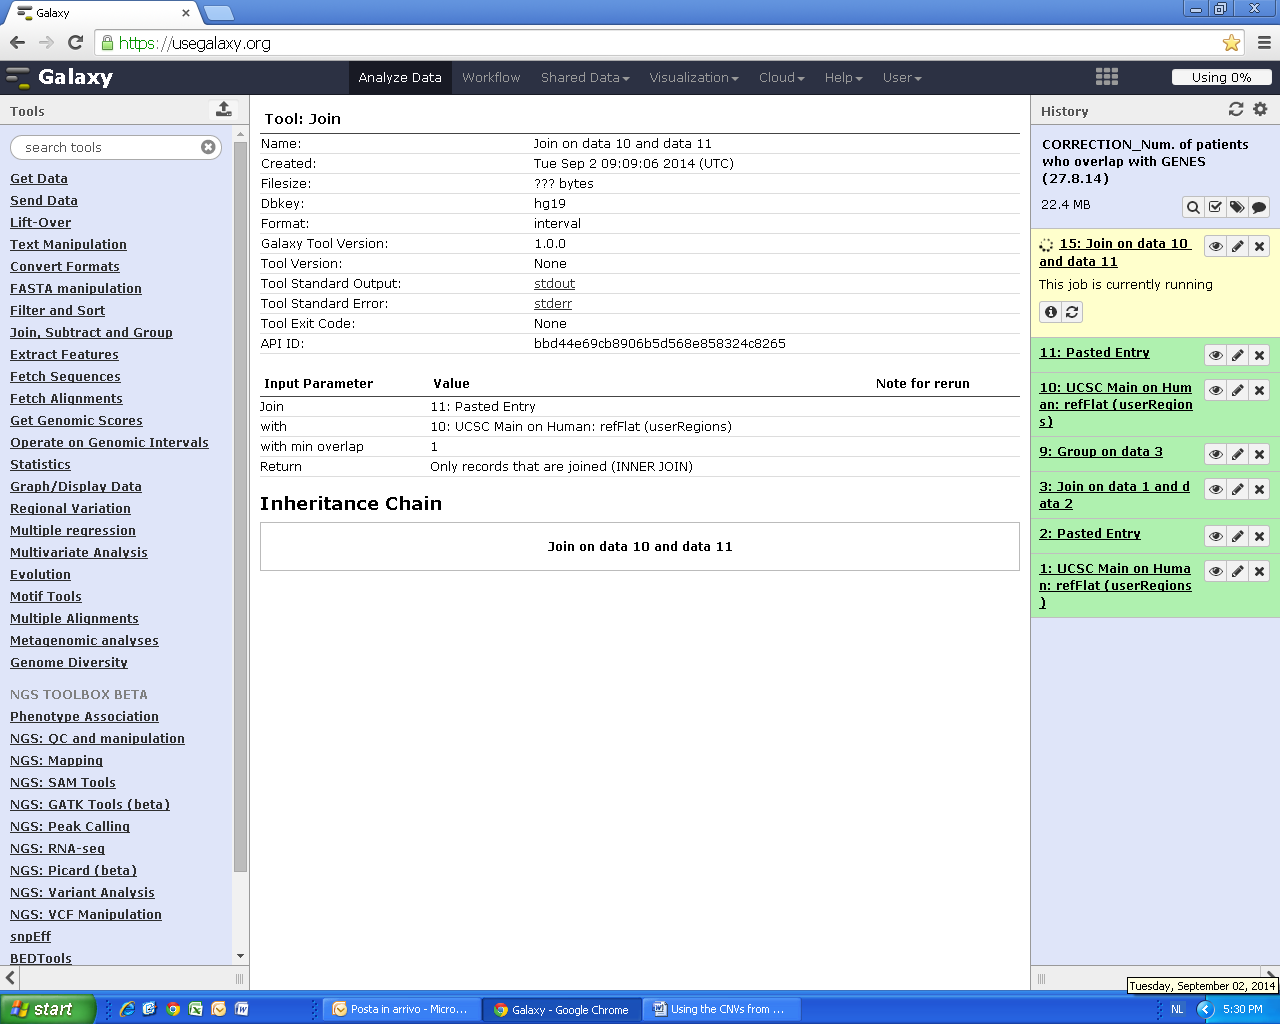
Task: Click the upload data icon in Tools panel
Action: click(223, 109)
